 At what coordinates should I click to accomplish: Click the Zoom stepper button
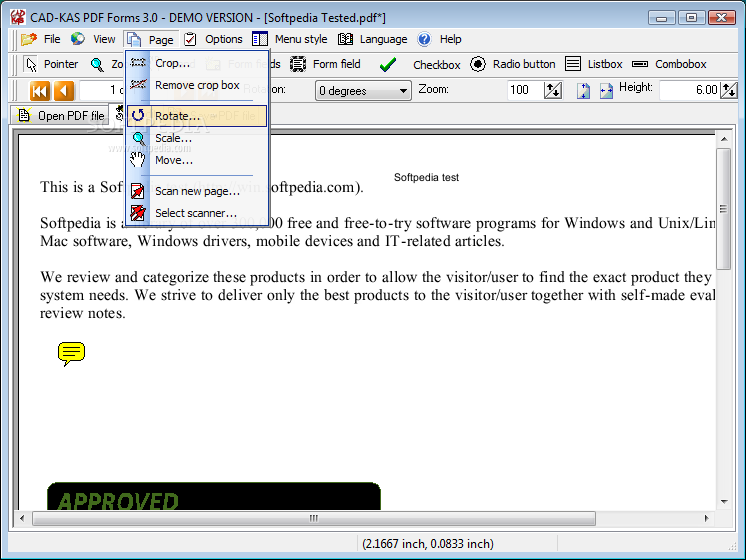pos(553,90)
